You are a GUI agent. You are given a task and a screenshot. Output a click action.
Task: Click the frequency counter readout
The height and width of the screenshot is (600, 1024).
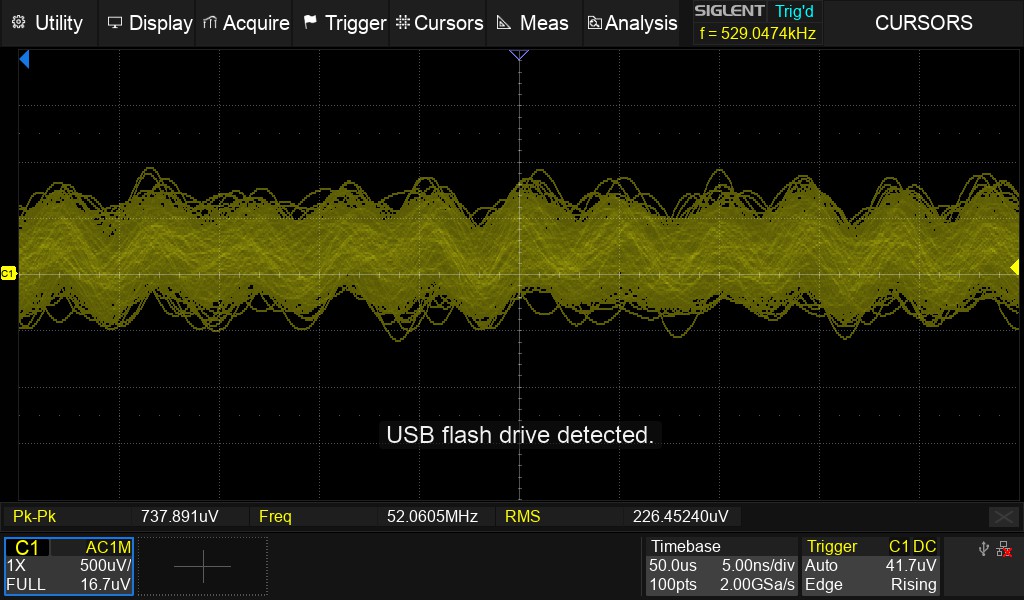coord(757,34)
